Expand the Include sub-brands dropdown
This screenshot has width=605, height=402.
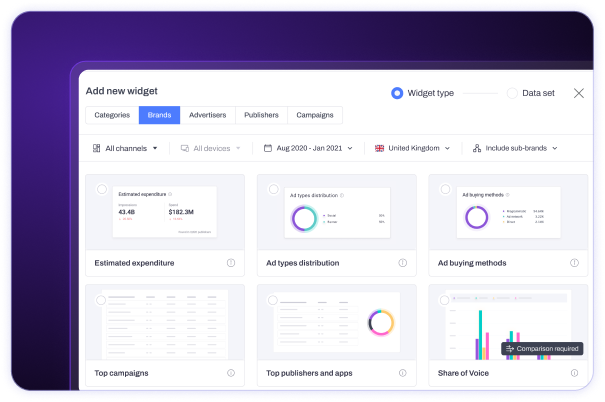coord(515,148)
